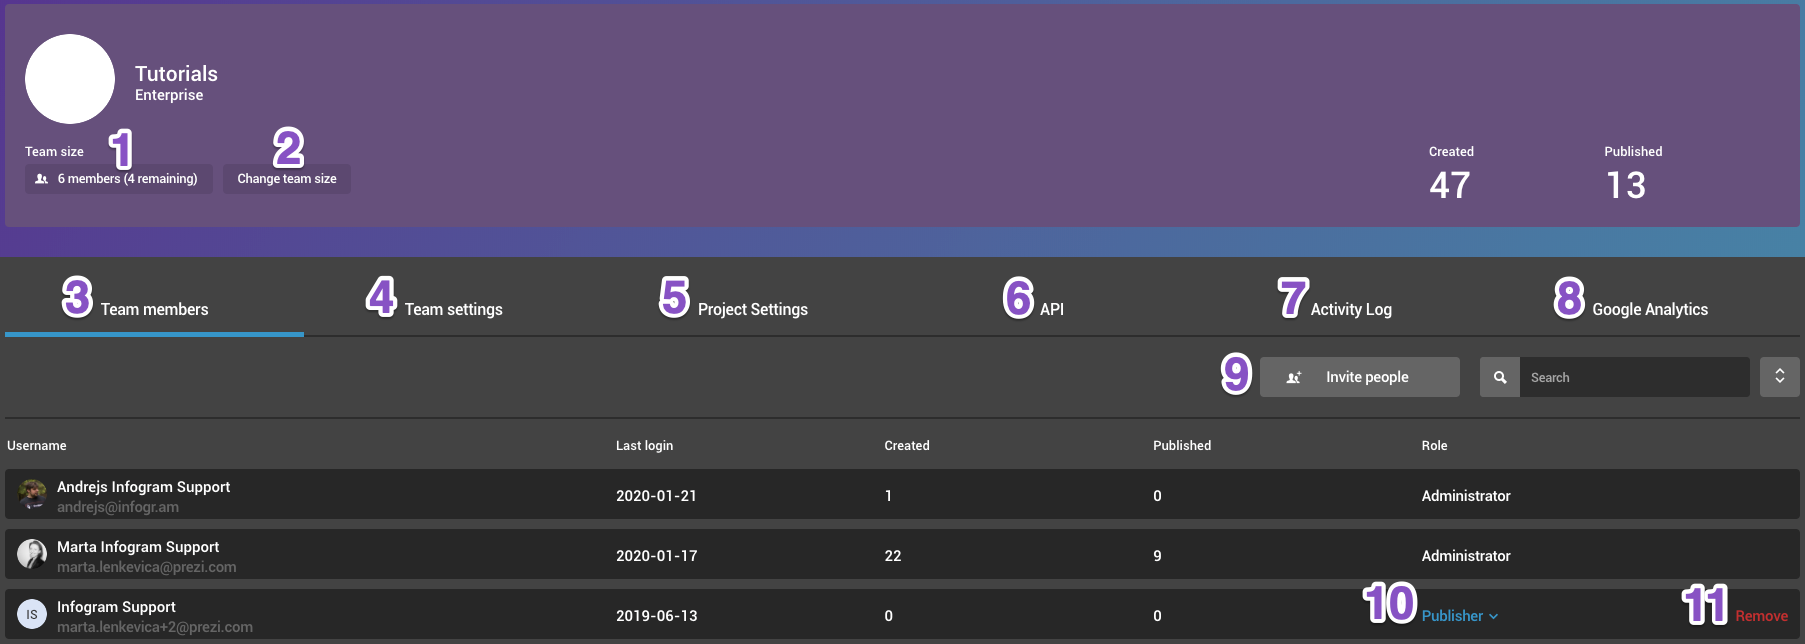The image size is (1805, 644).
Task: Click the last login date 2020-01-17
Action: tap(656, 556)
